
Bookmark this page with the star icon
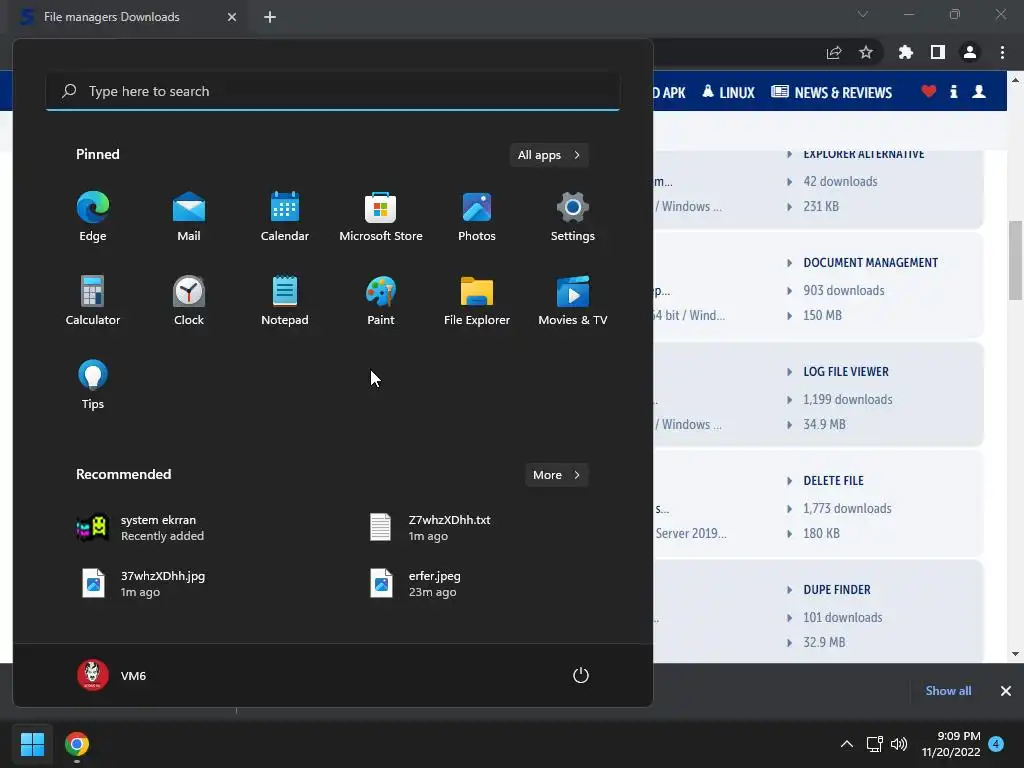[866, 52]
